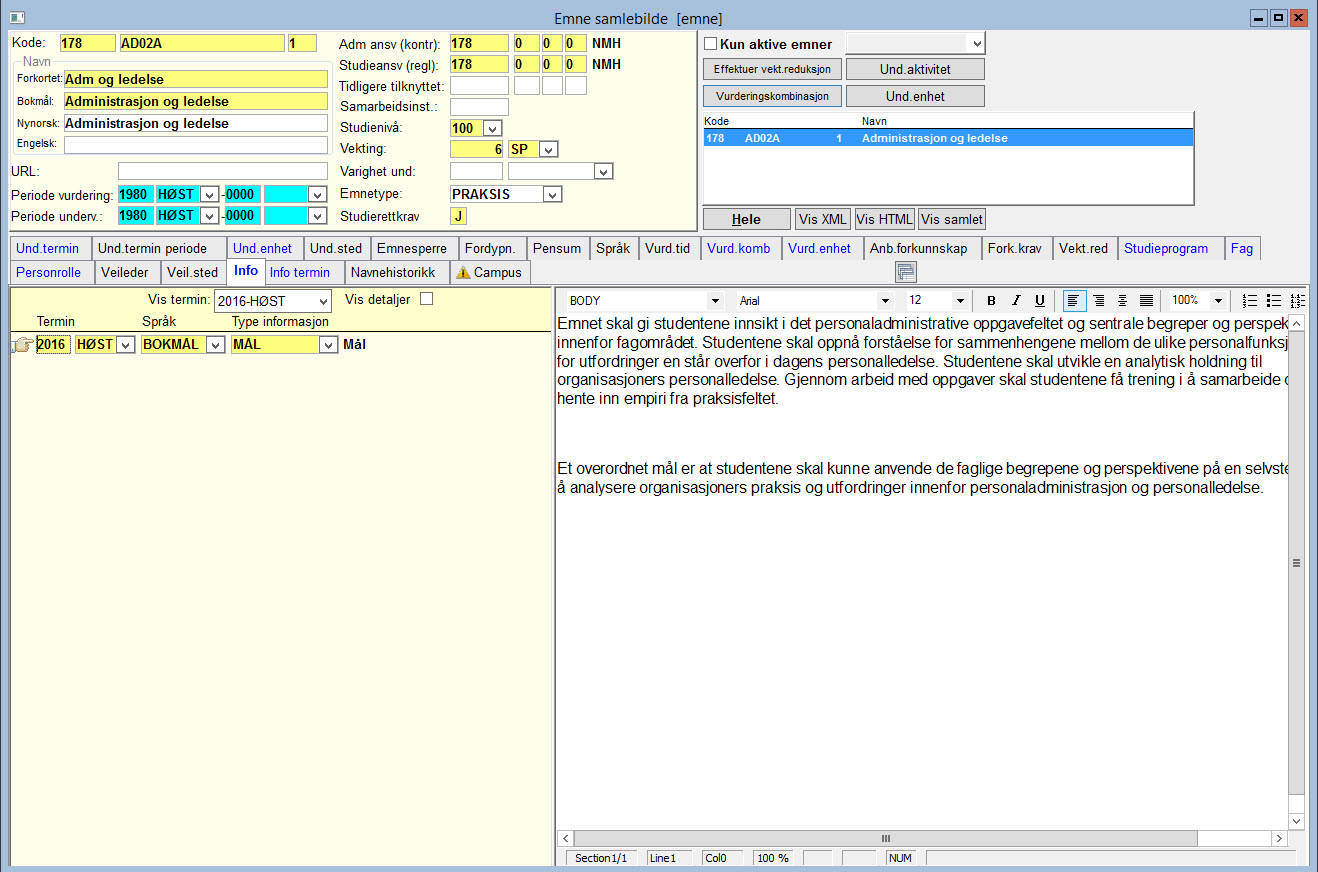This screenshot has width=1318, height=872.
Task: Tick the Vis detaljer checkbox
Action: pyautogui.click(x=427, y=299)
